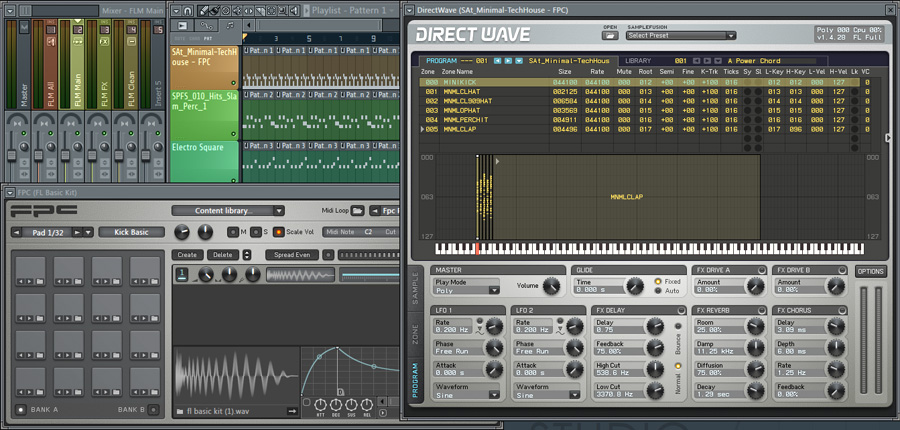The height and width of the screenshot is (430, 900).
Task: Switch to the SAMPLE tab
Action: tap(416, 287)
